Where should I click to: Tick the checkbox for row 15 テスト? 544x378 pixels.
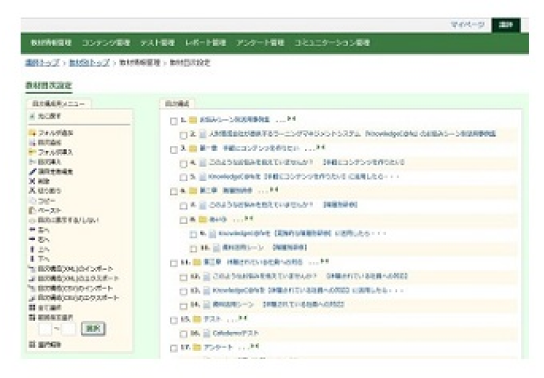[x=174, y=320]
